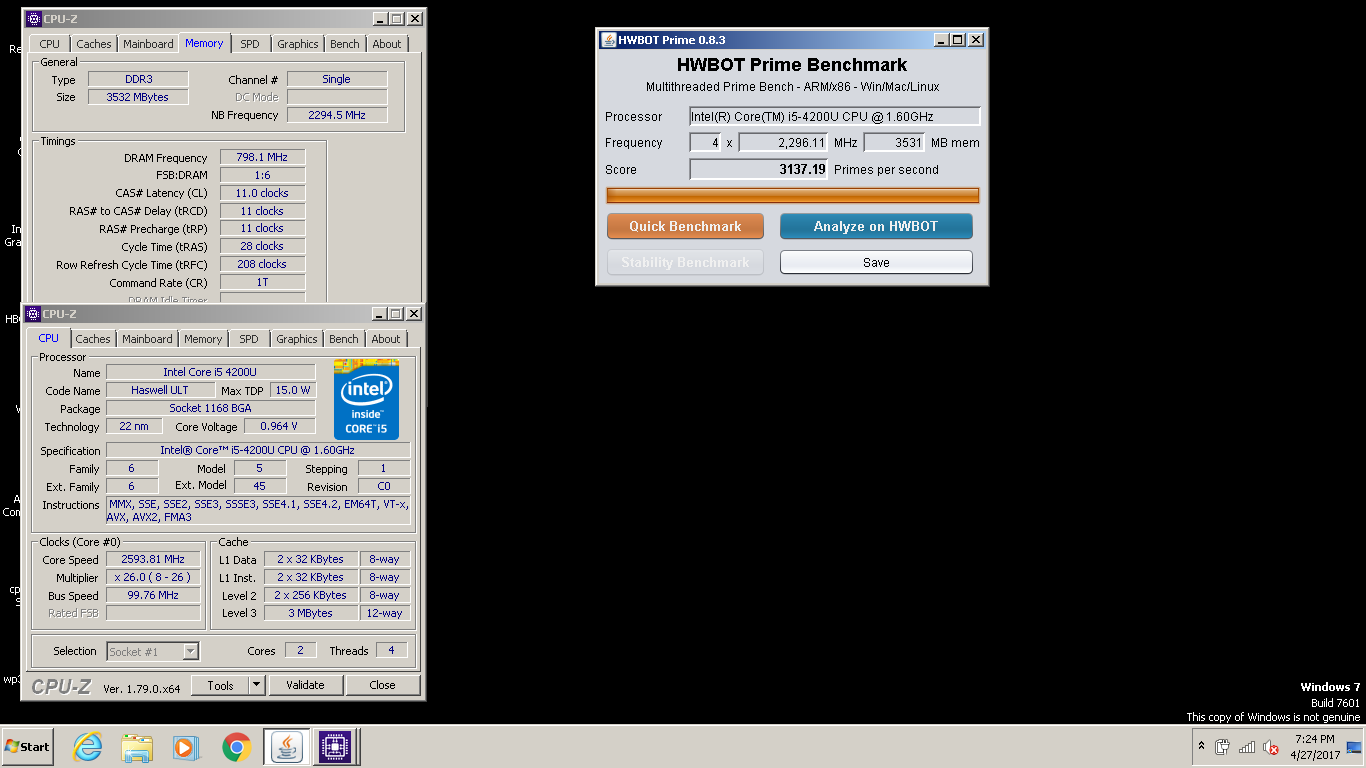The width and height of the screenshot is (1366, 768).
Task: Click Analyze on HWBOT button
Action: click(876, 226)
